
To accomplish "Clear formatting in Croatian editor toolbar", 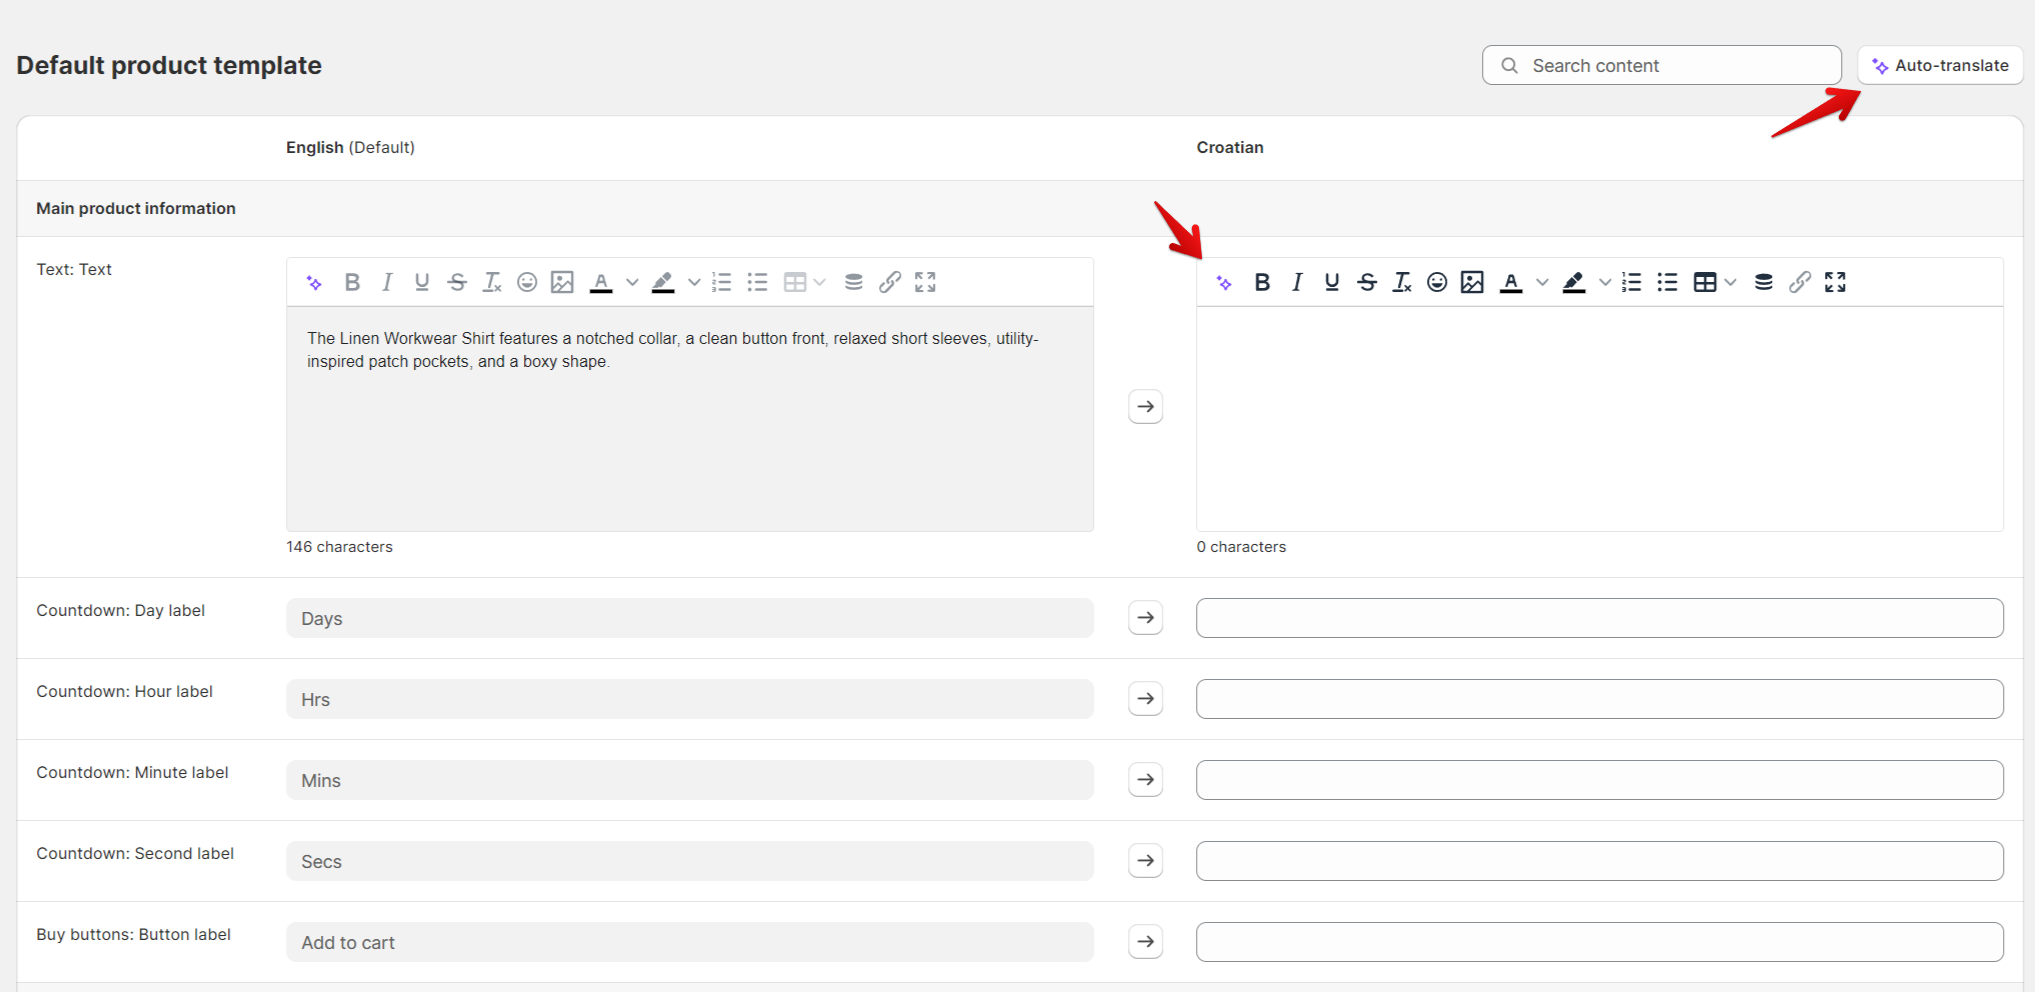I will tap(1402, 283).
